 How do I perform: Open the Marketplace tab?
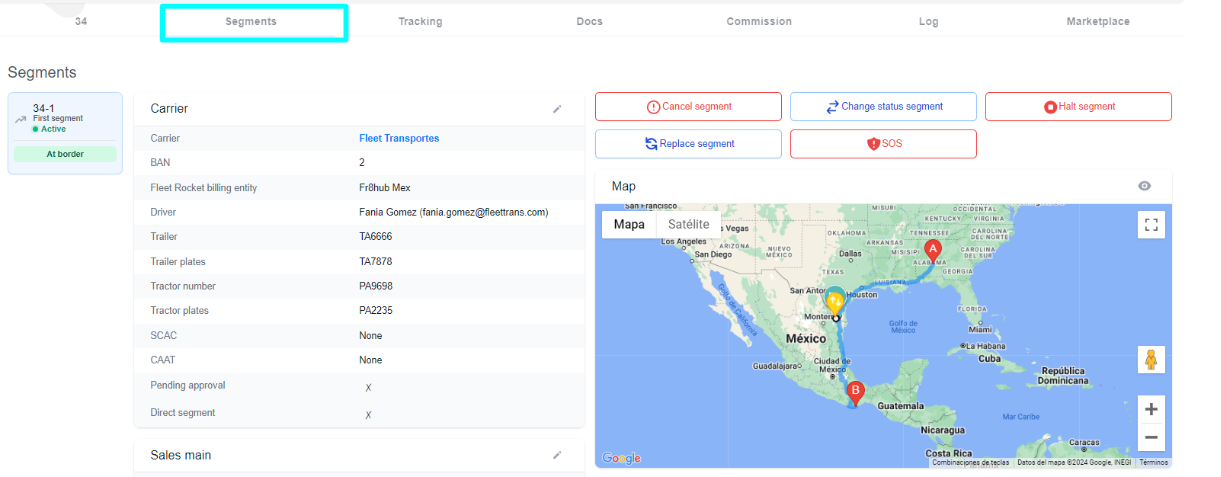click(x=1098, y=21)
